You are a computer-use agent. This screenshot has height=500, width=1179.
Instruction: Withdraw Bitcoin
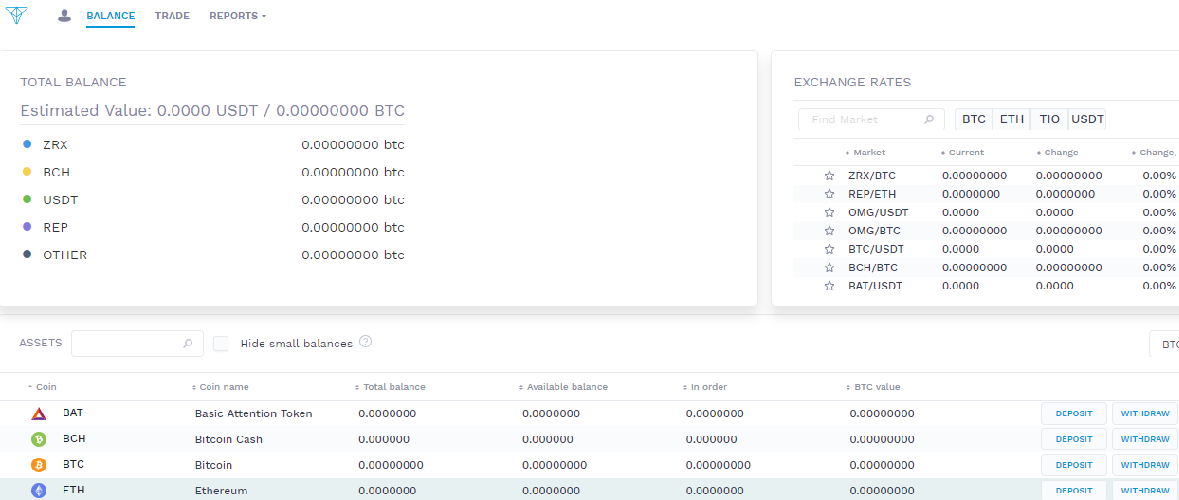tap(1144, 465)
